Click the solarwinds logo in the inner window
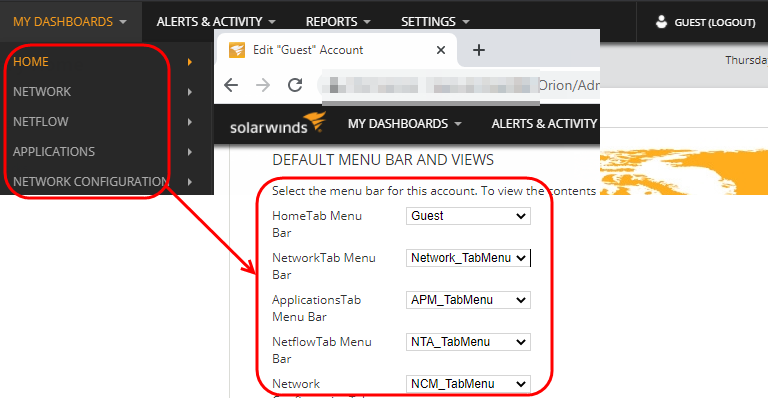 [x=278, y=123]
